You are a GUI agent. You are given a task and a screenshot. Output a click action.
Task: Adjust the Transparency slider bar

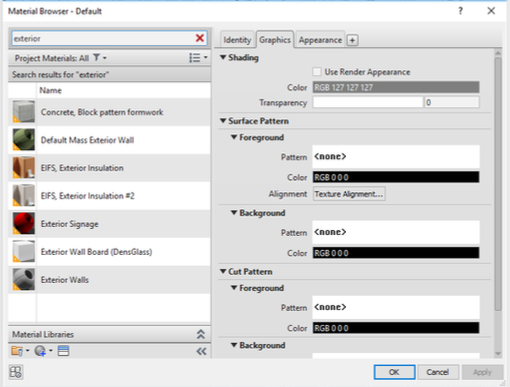(x=368, y=102)
